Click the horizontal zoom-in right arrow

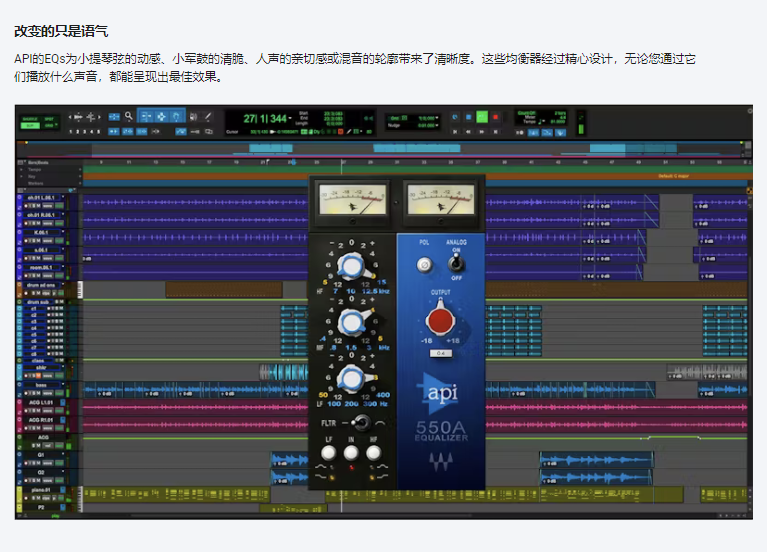tap(99, 117)
